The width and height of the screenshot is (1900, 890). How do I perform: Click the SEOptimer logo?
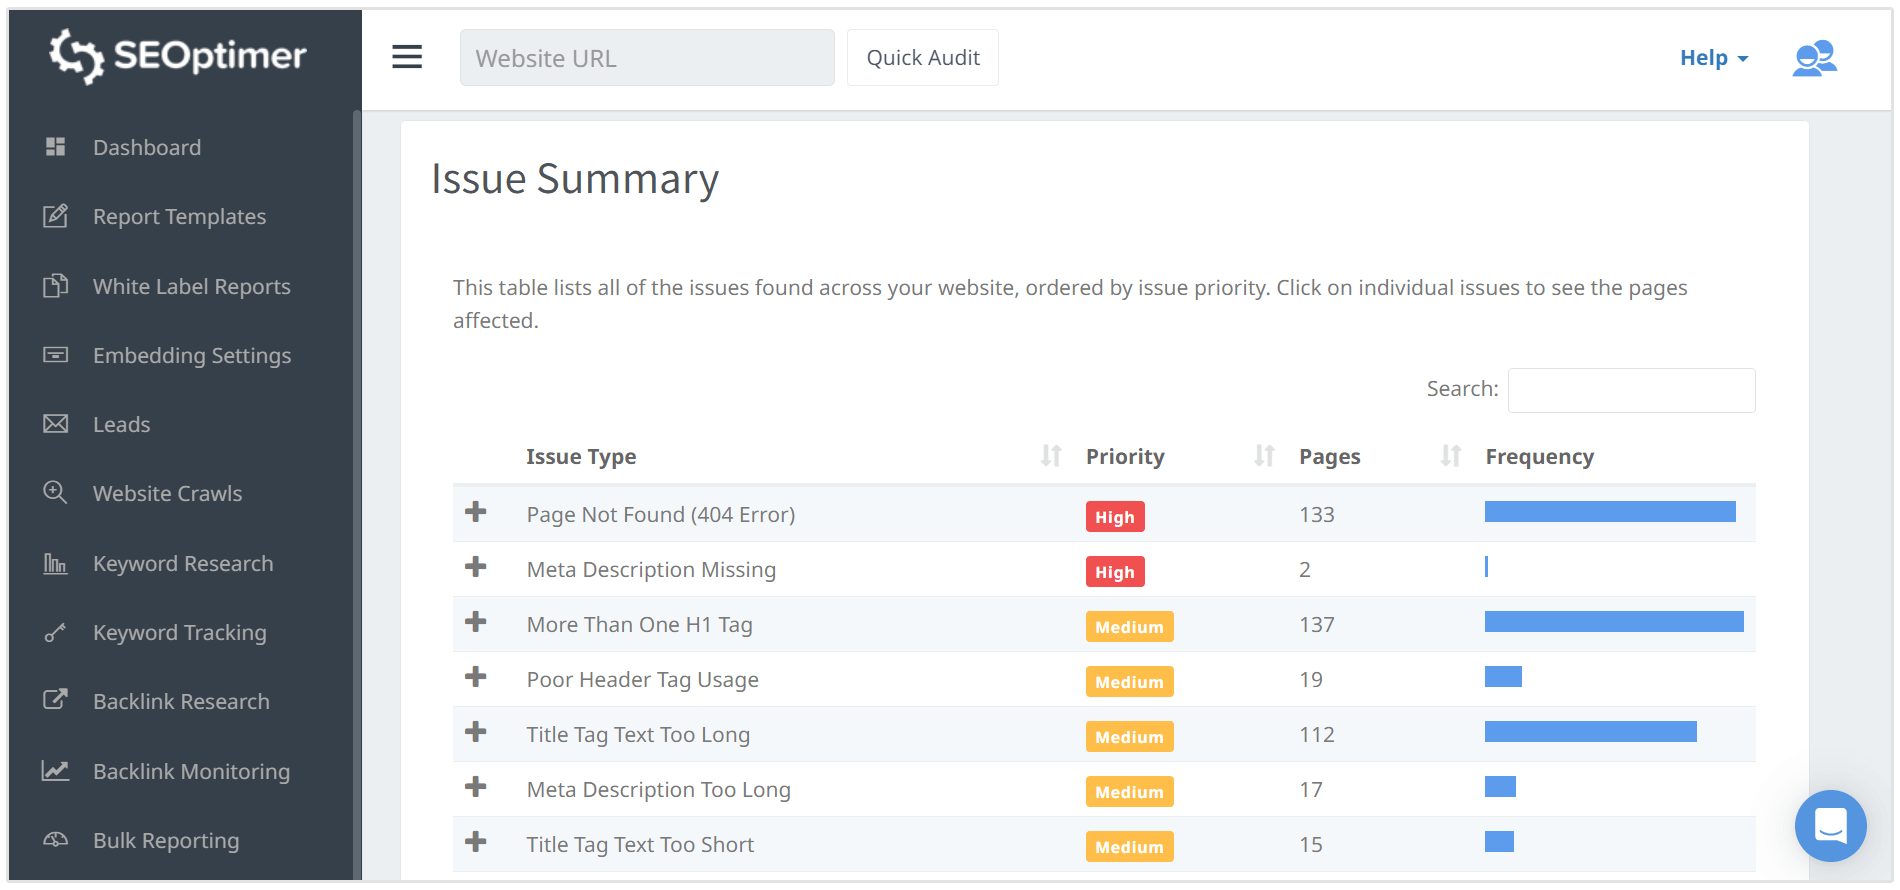pyautogui.click(x=178, y=56)
